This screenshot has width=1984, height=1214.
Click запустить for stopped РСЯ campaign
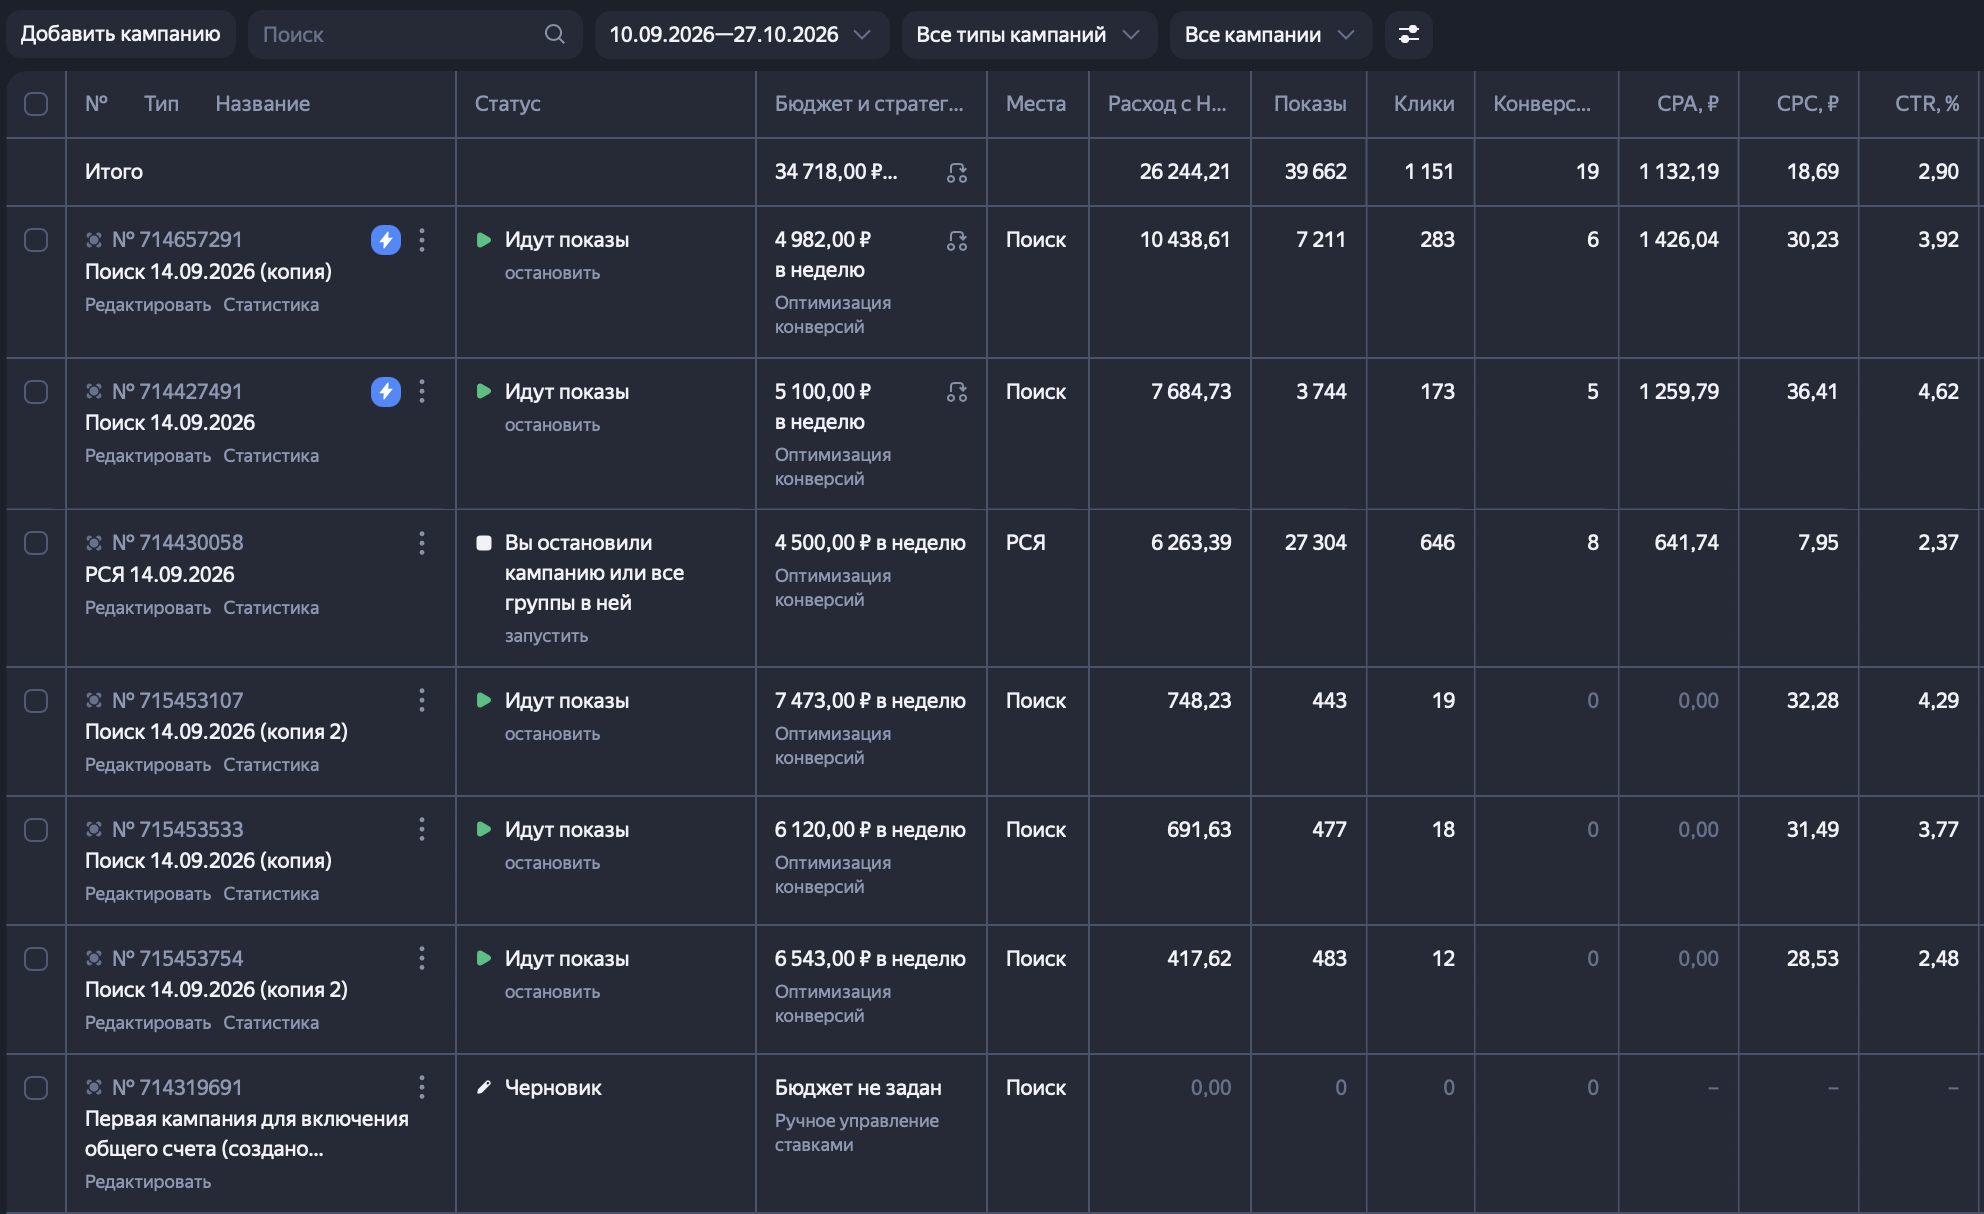click(x=546, y=636)
